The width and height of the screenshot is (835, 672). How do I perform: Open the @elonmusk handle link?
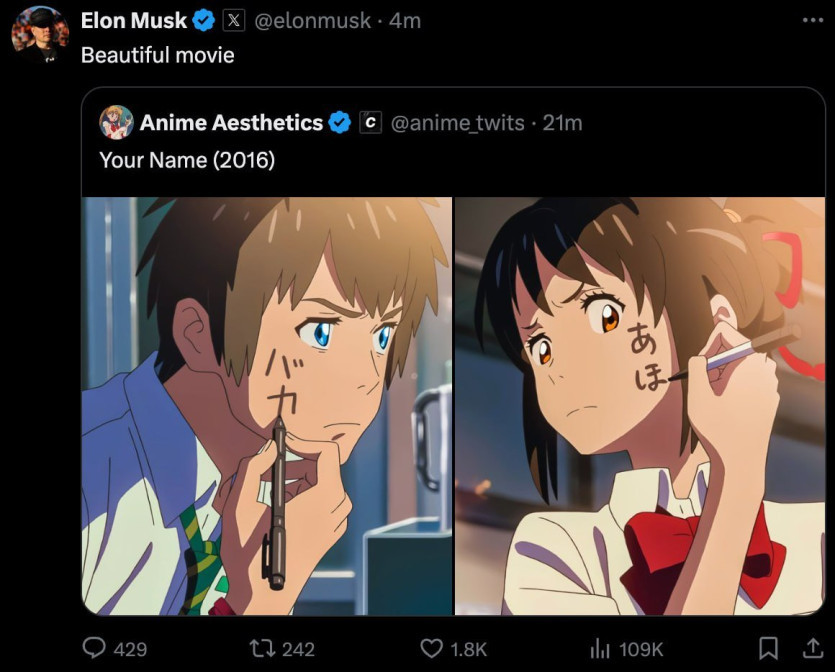coord(313,20)
